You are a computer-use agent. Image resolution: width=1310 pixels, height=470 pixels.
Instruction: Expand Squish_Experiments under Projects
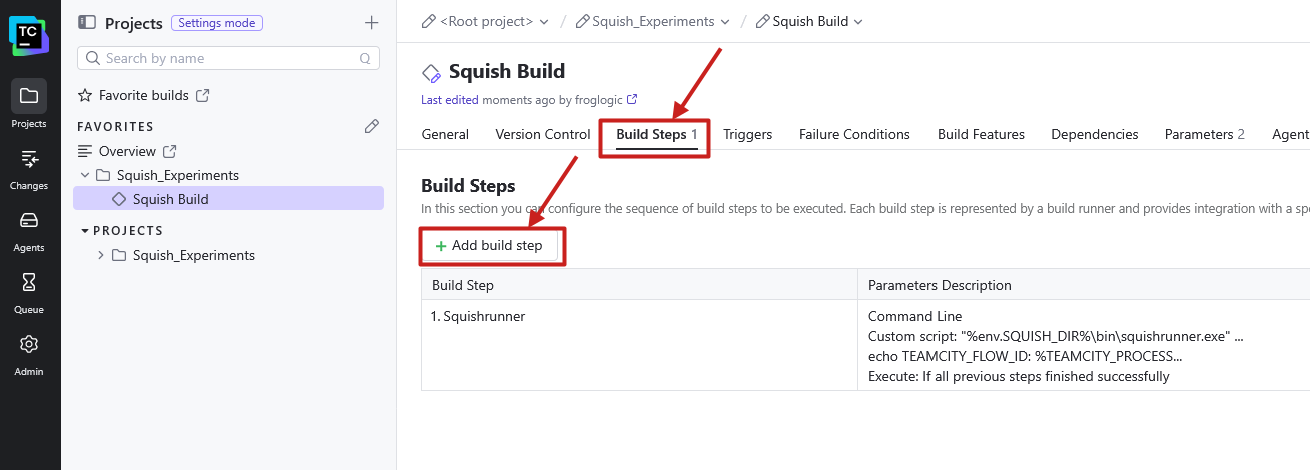[101, 255]
